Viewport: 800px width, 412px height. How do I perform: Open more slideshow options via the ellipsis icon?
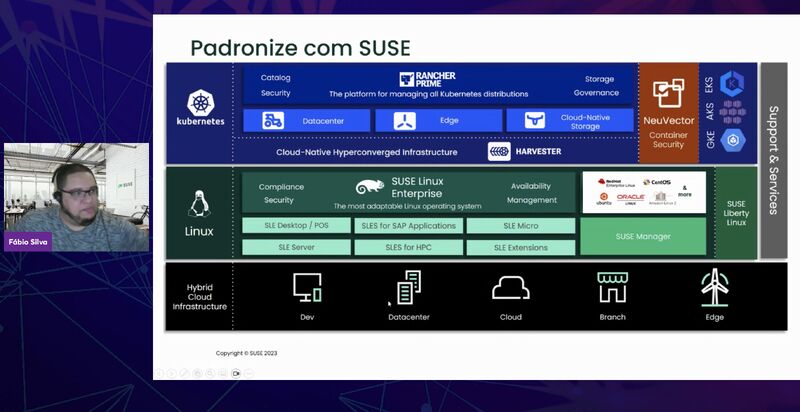pyautogui.click(x=248, y=374)
